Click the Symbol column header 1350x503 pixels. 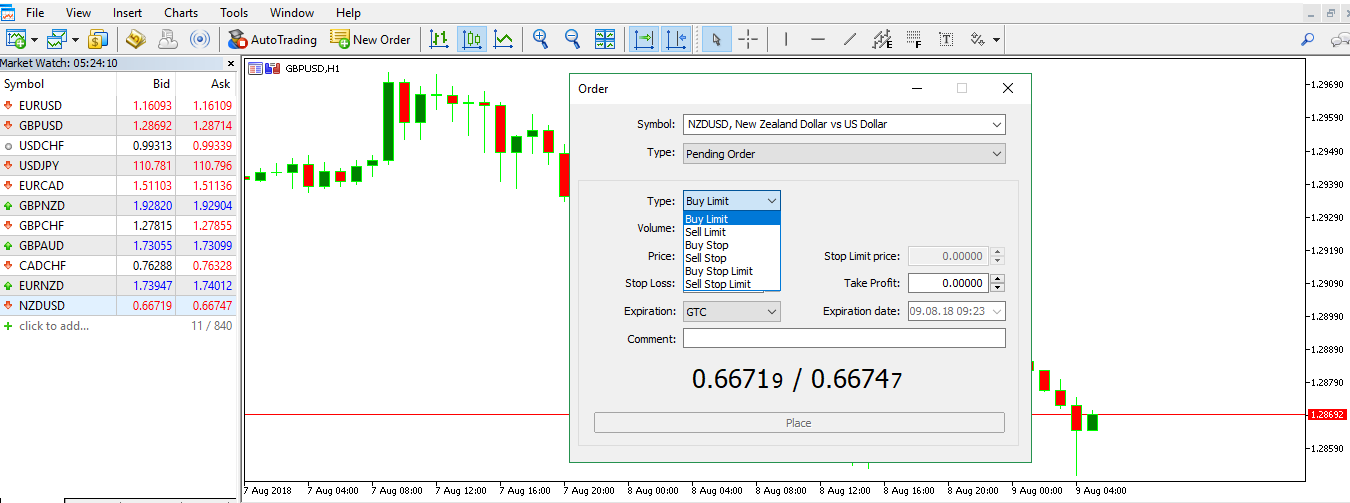[x=58, y=84]
